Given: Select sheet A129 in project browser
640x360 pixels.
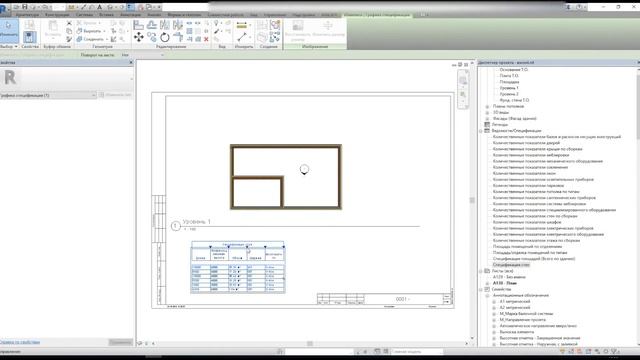Looking at the screenshot, I should click(509, 277).
